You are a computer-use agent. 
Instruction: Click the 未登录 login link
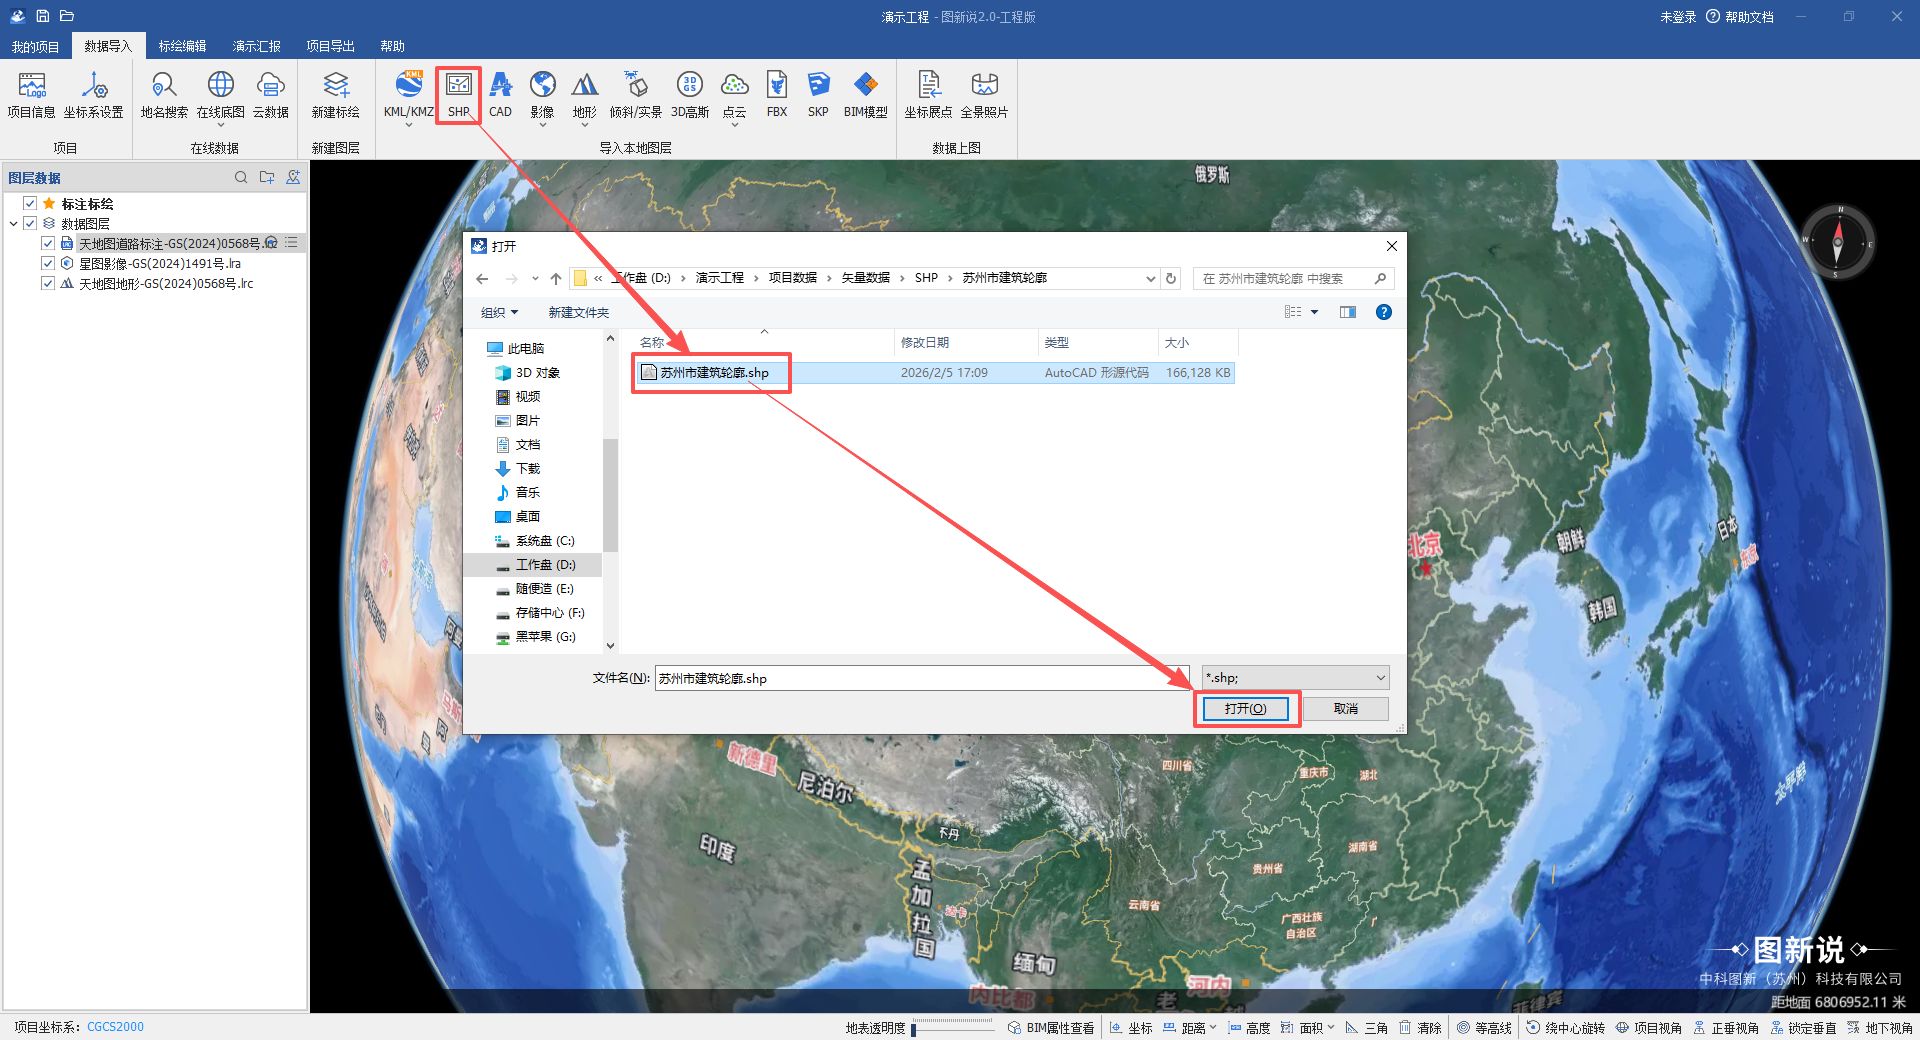[x=1678, y=17]
